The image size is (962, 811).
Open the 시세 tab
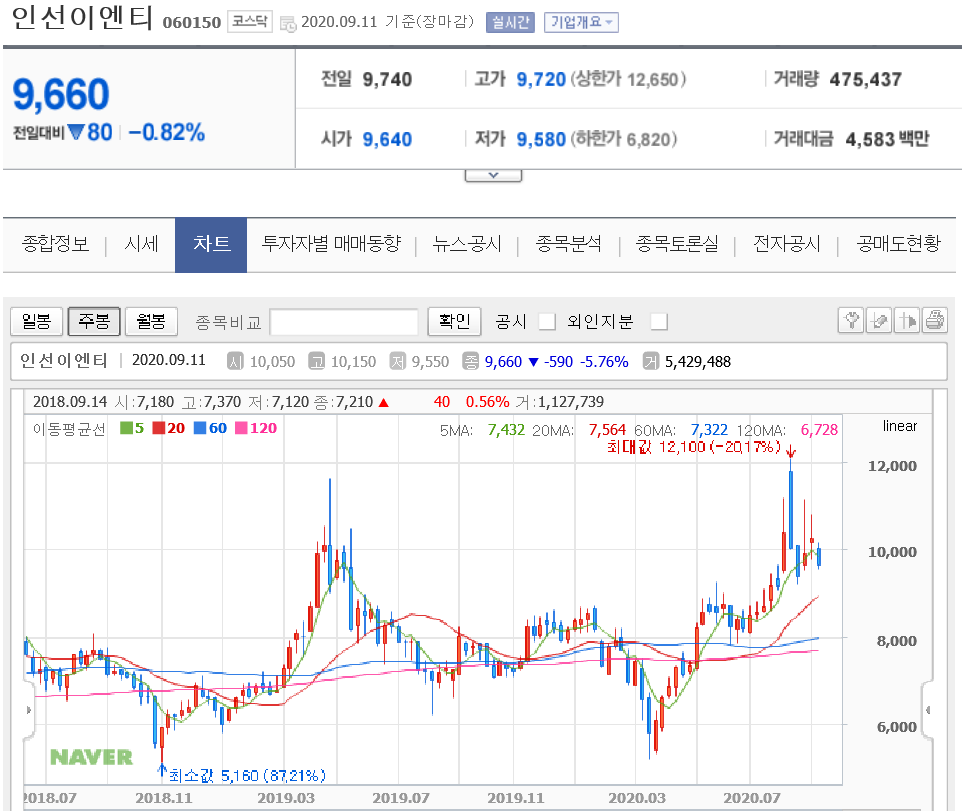pyautogui.click(x=141, y=244)
